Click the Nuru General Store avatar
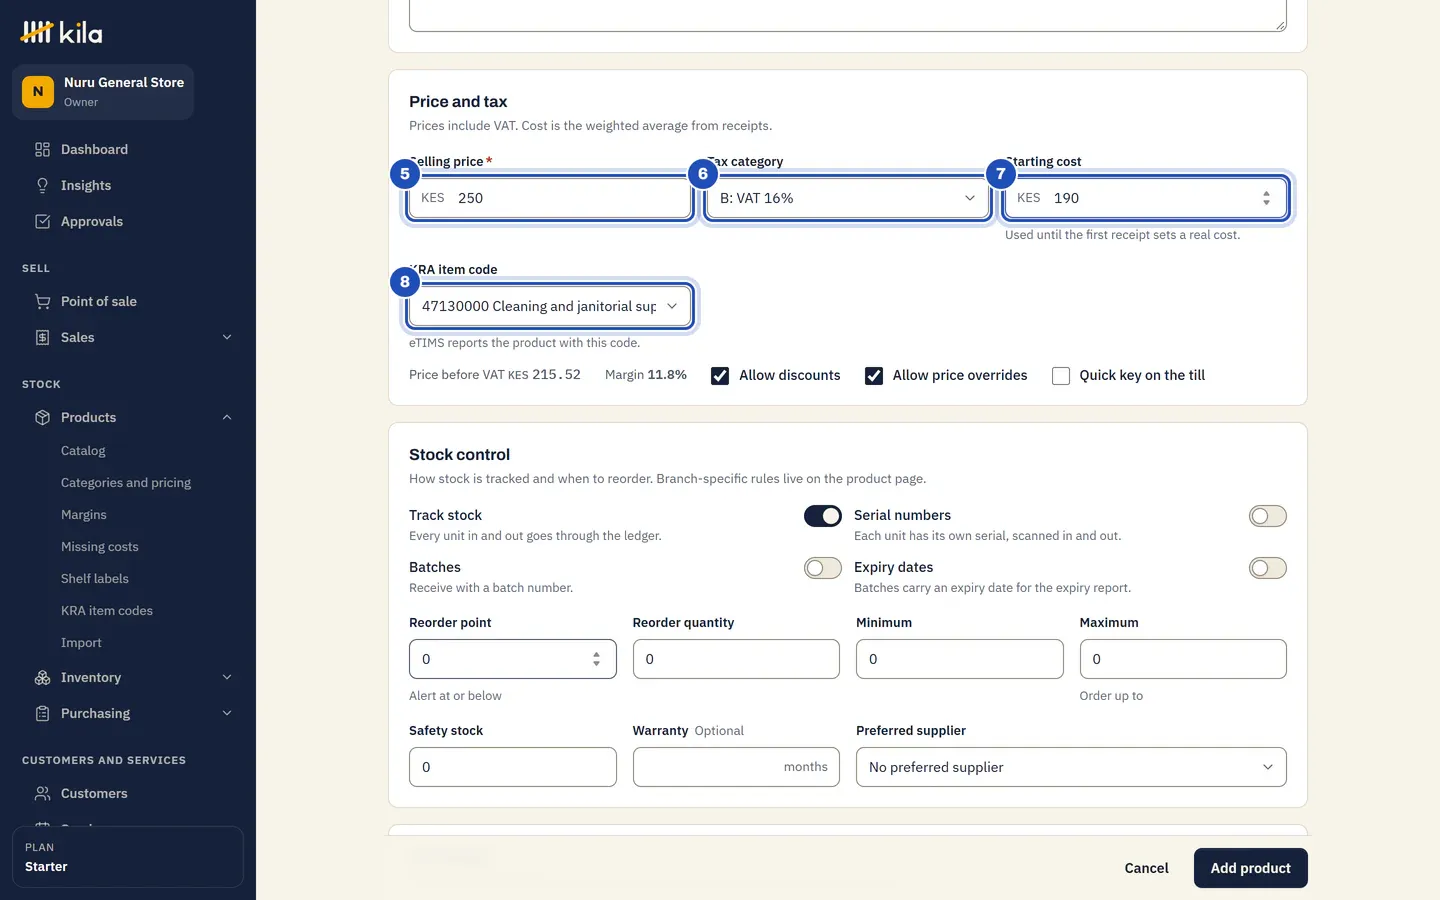Screen dimensions: 1440x900 [x=38, y=92]
